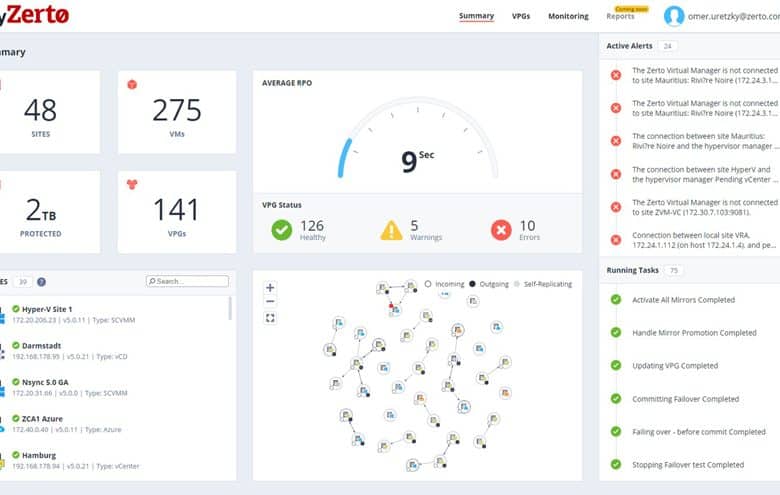Click the map node with red dot
The height and width of the screenshot is (495, 780).
point(395,309)
